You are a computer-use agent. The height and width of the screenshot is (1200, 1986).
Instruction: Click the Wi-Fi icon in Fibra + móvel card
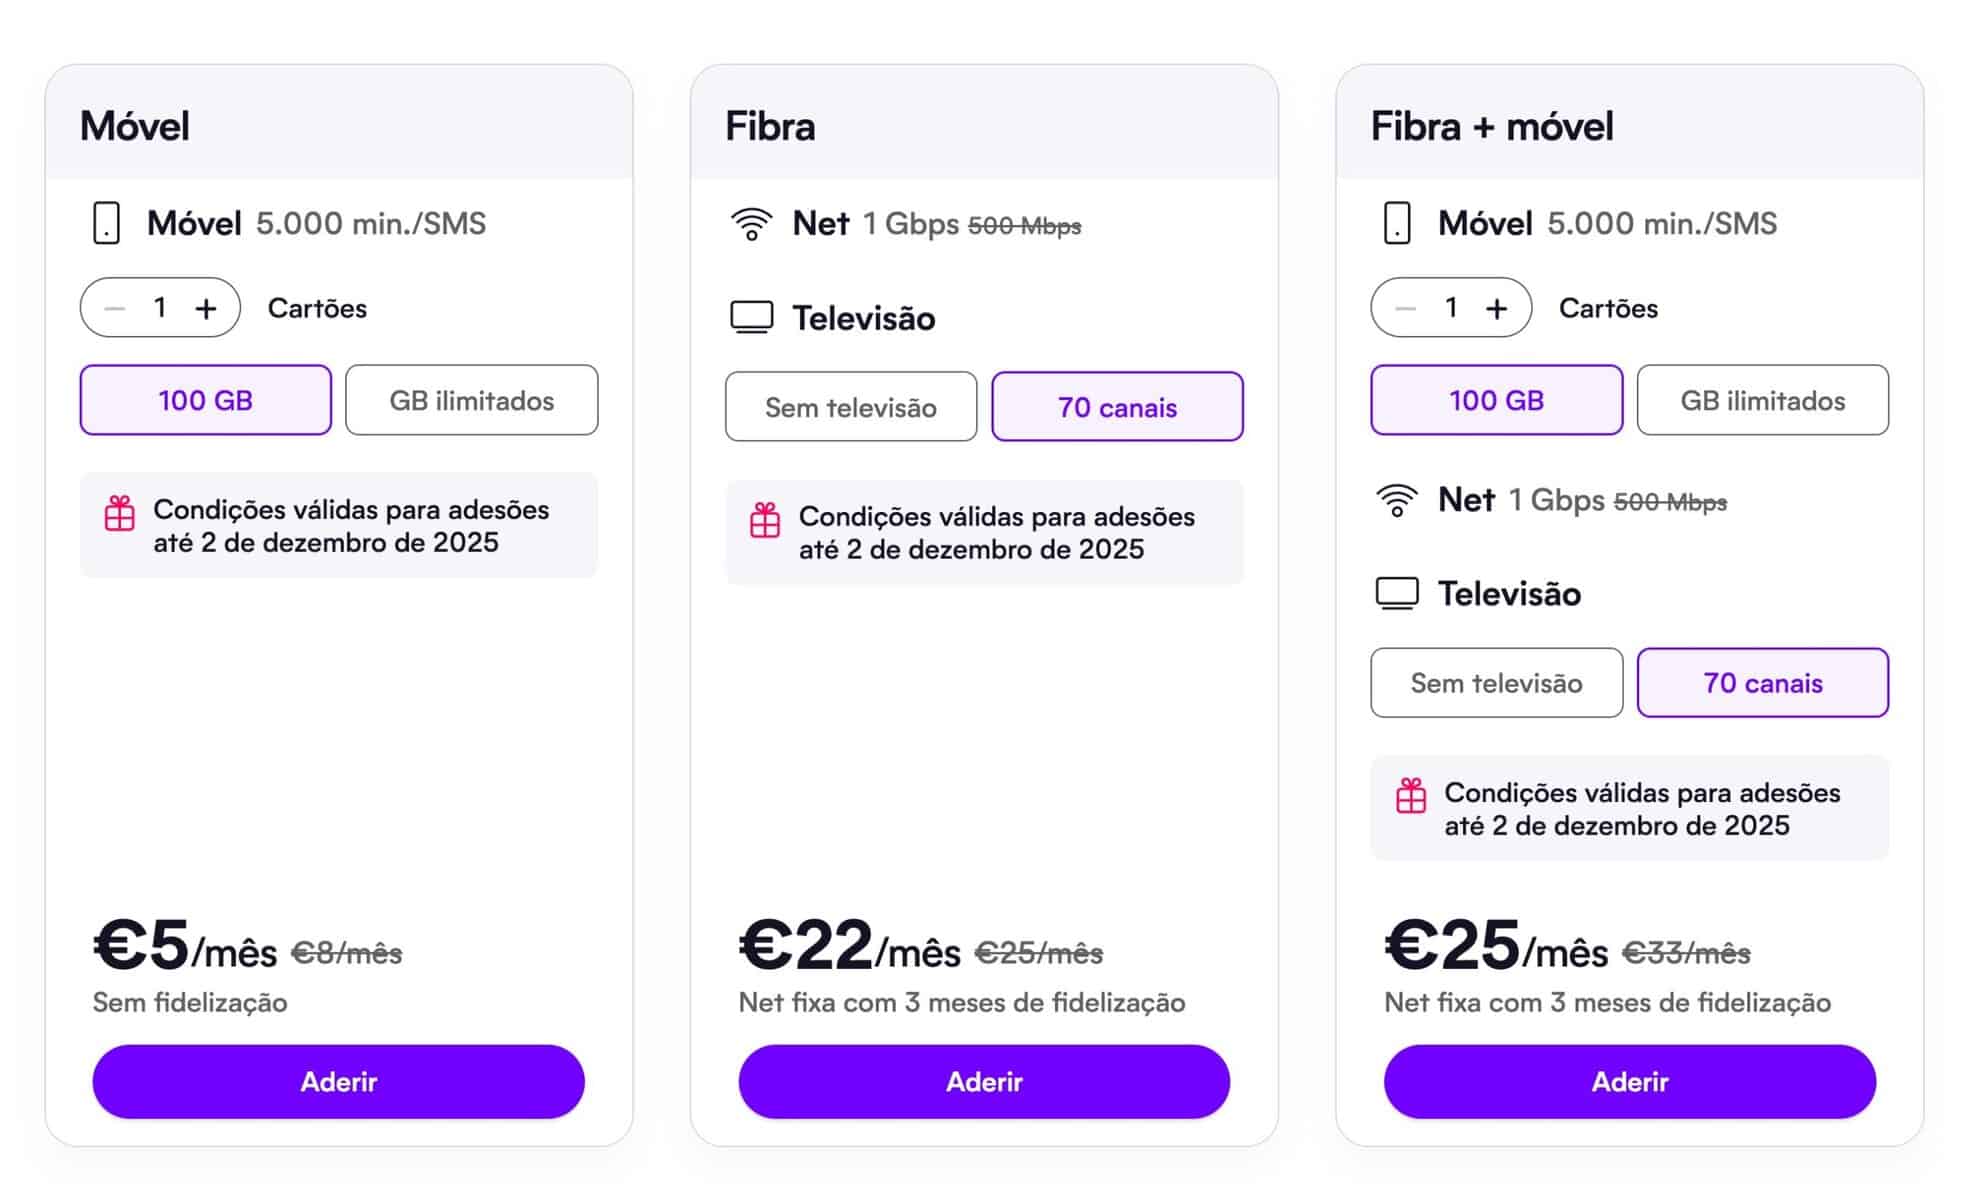click(x=1397, y=500)
